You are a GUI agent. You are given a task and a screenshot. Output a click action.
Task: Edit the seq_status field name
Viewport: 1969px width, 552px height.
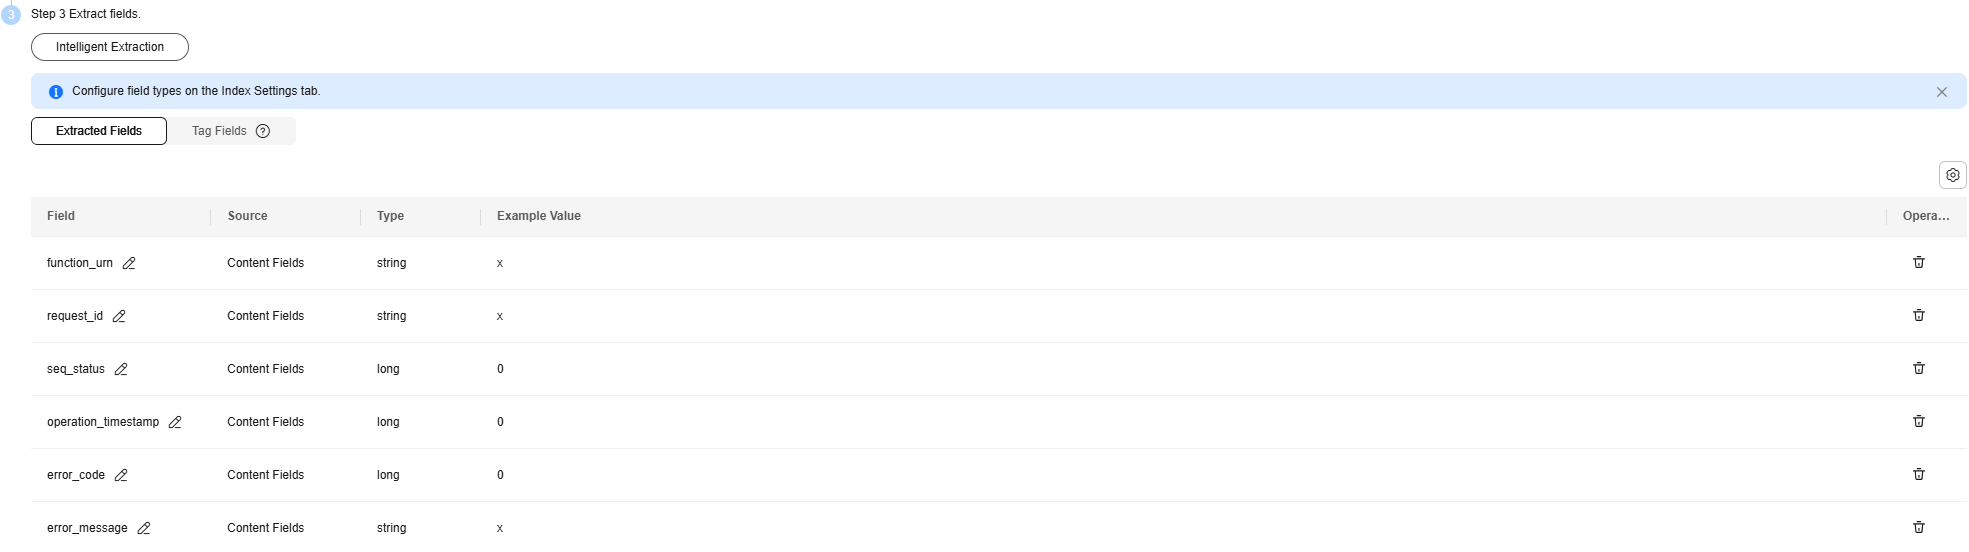[x=121, y=369]
